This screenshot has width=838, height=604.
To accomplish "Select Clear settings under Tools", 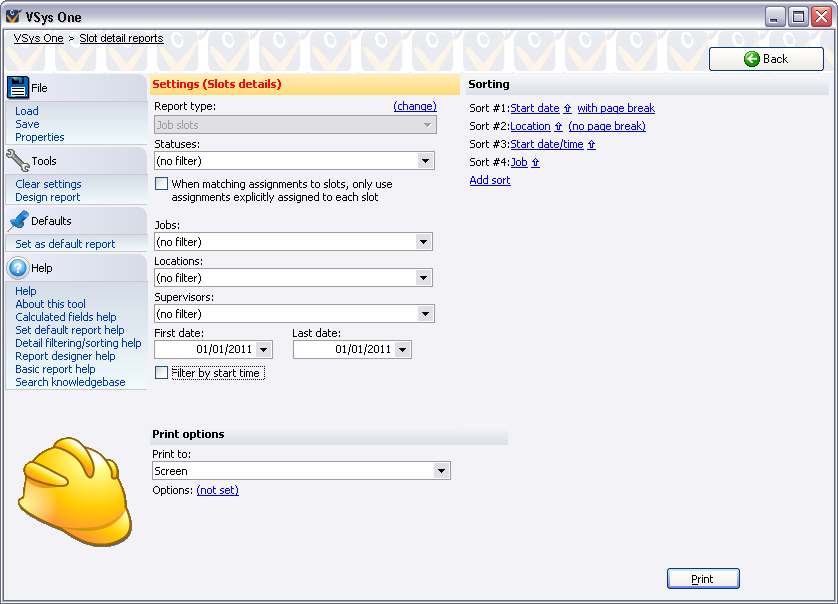I will [x=48, y=184].
